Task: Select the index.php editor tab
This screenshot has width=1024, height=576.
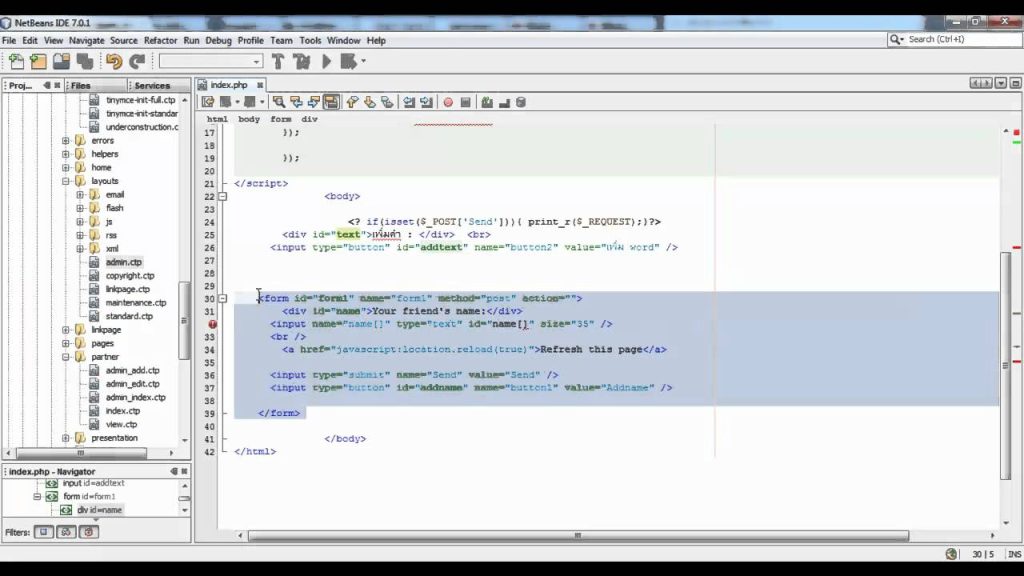Action: point(229,85)
